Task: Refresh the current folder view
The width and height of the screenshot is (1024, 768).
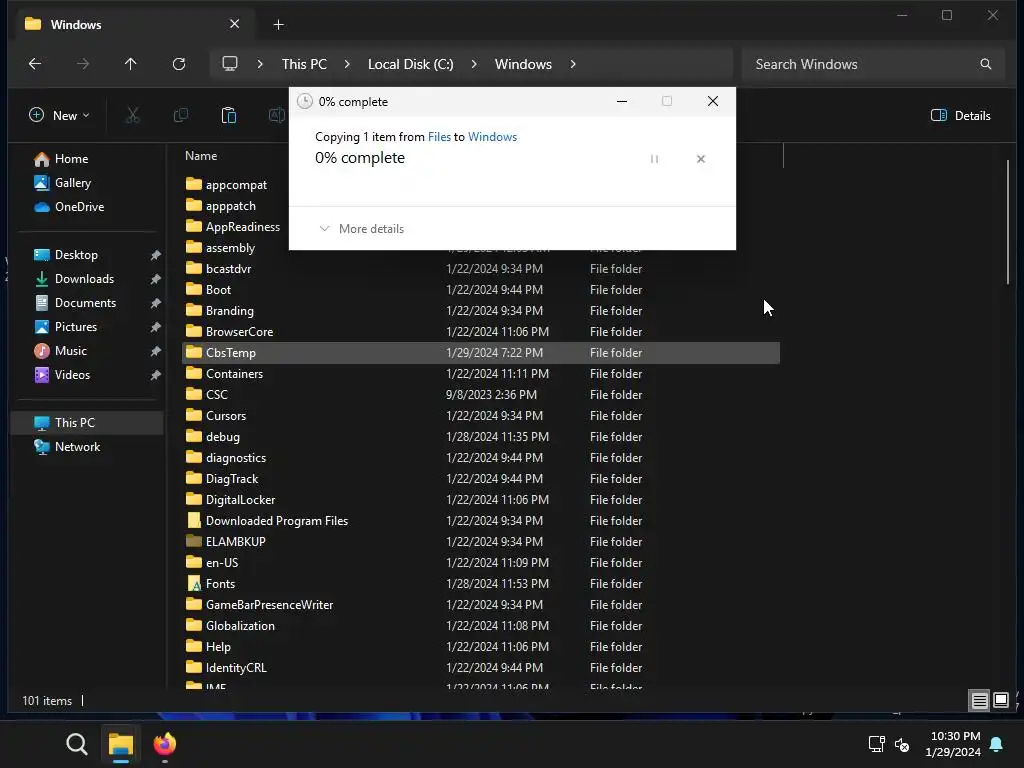Action: tap(179, 64)
